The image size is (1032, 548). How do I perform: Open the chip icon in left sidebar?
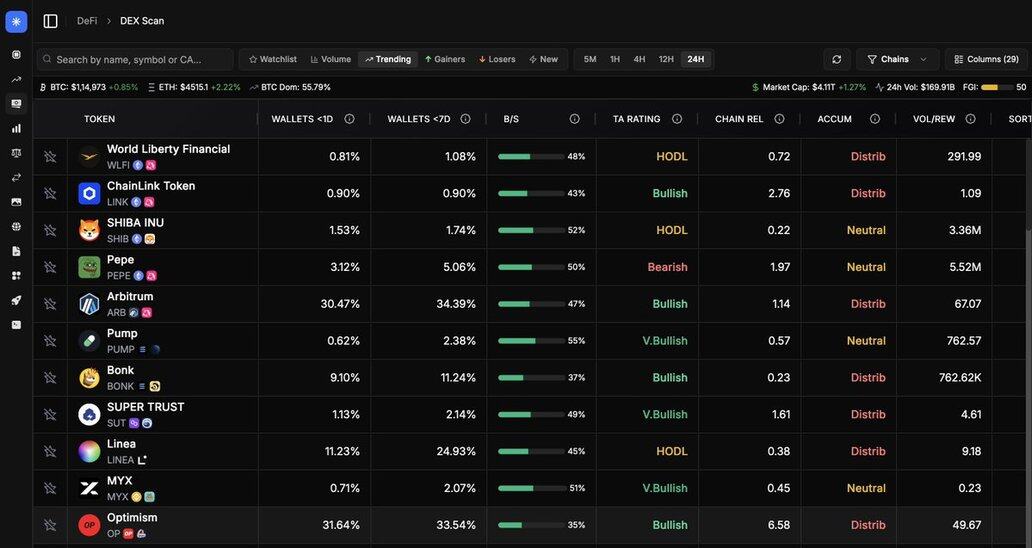16,55
